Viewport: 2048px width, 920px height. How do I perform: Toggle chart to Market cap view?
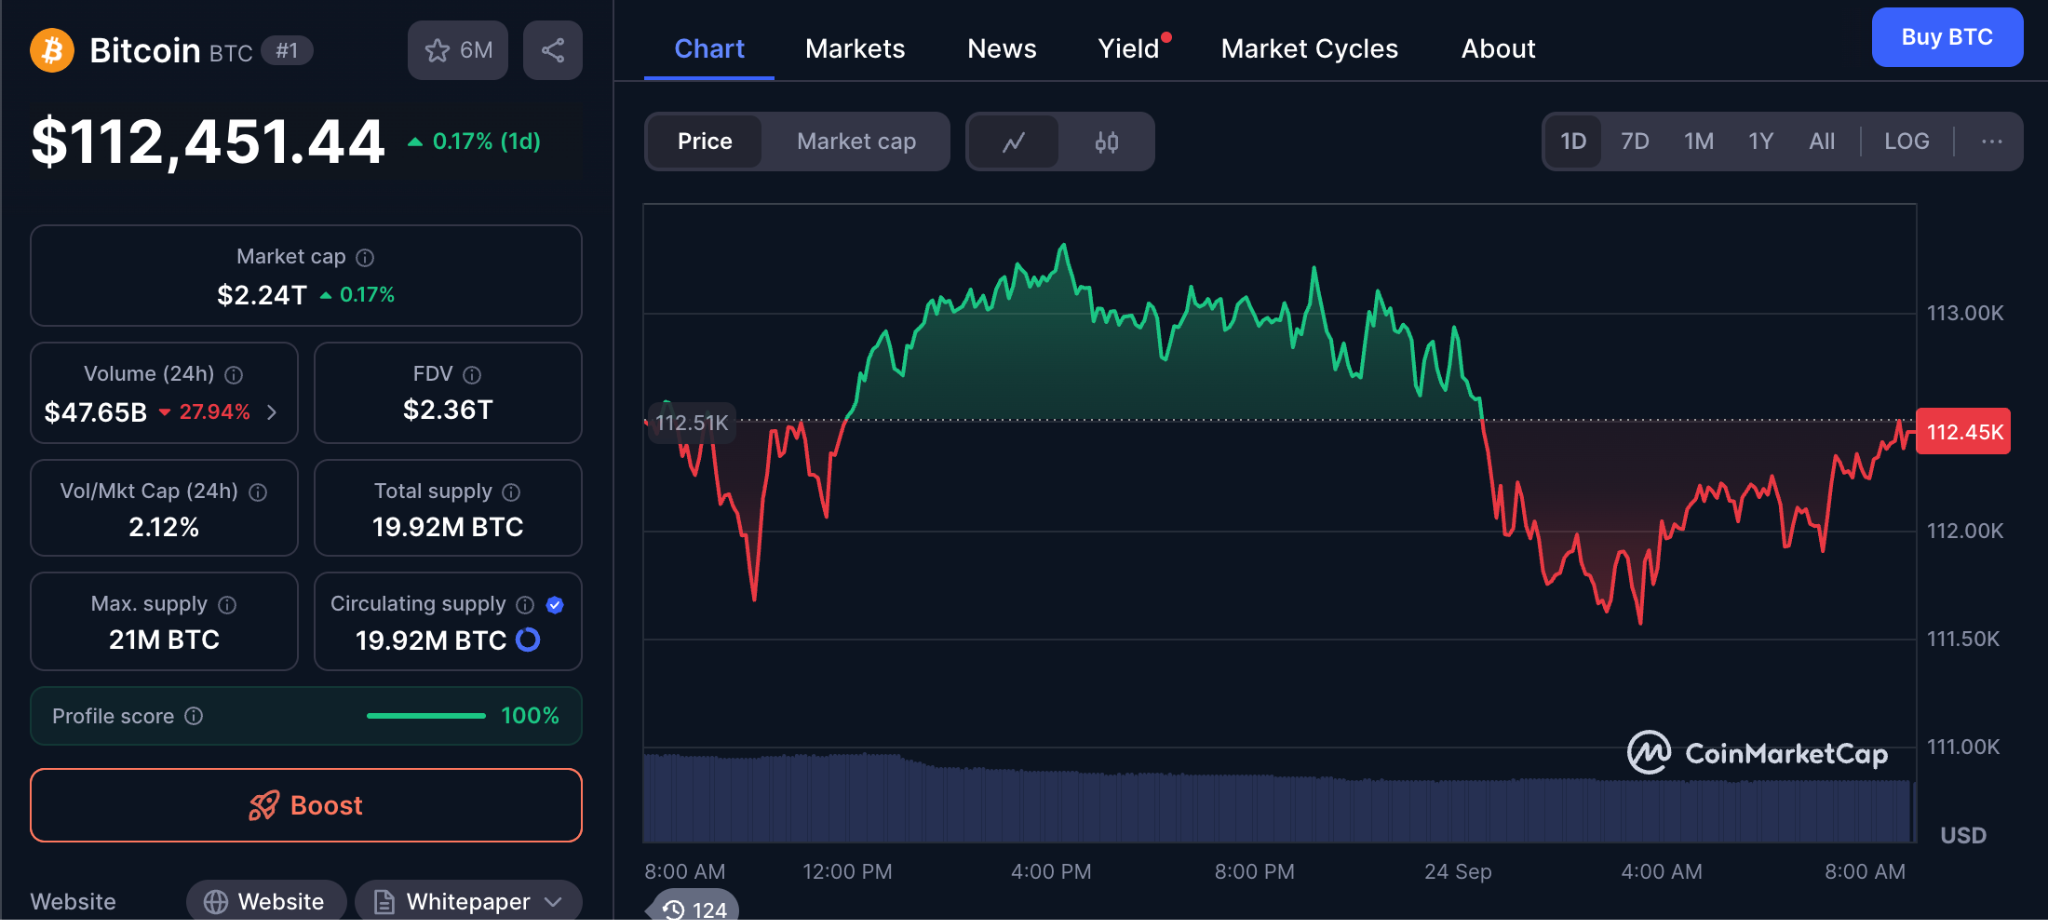click(x=856, y=142)
